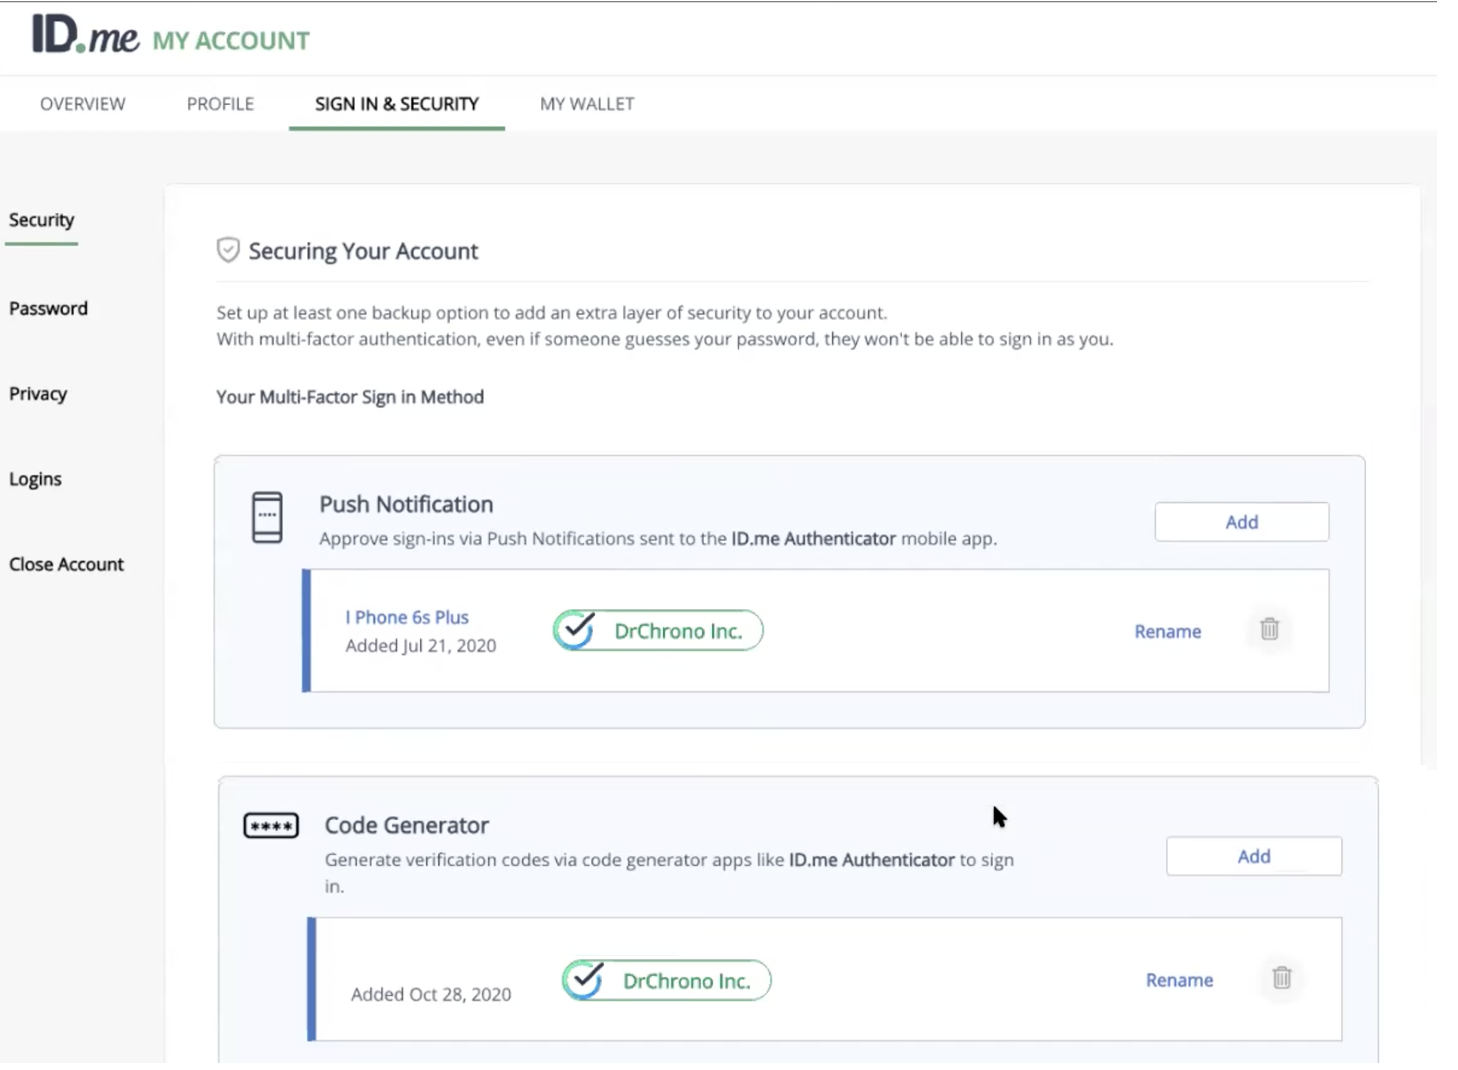Viewport: 1458px width, 1070px height.
Task: Click the Securing Your Account heading
Action: [363, 251]
